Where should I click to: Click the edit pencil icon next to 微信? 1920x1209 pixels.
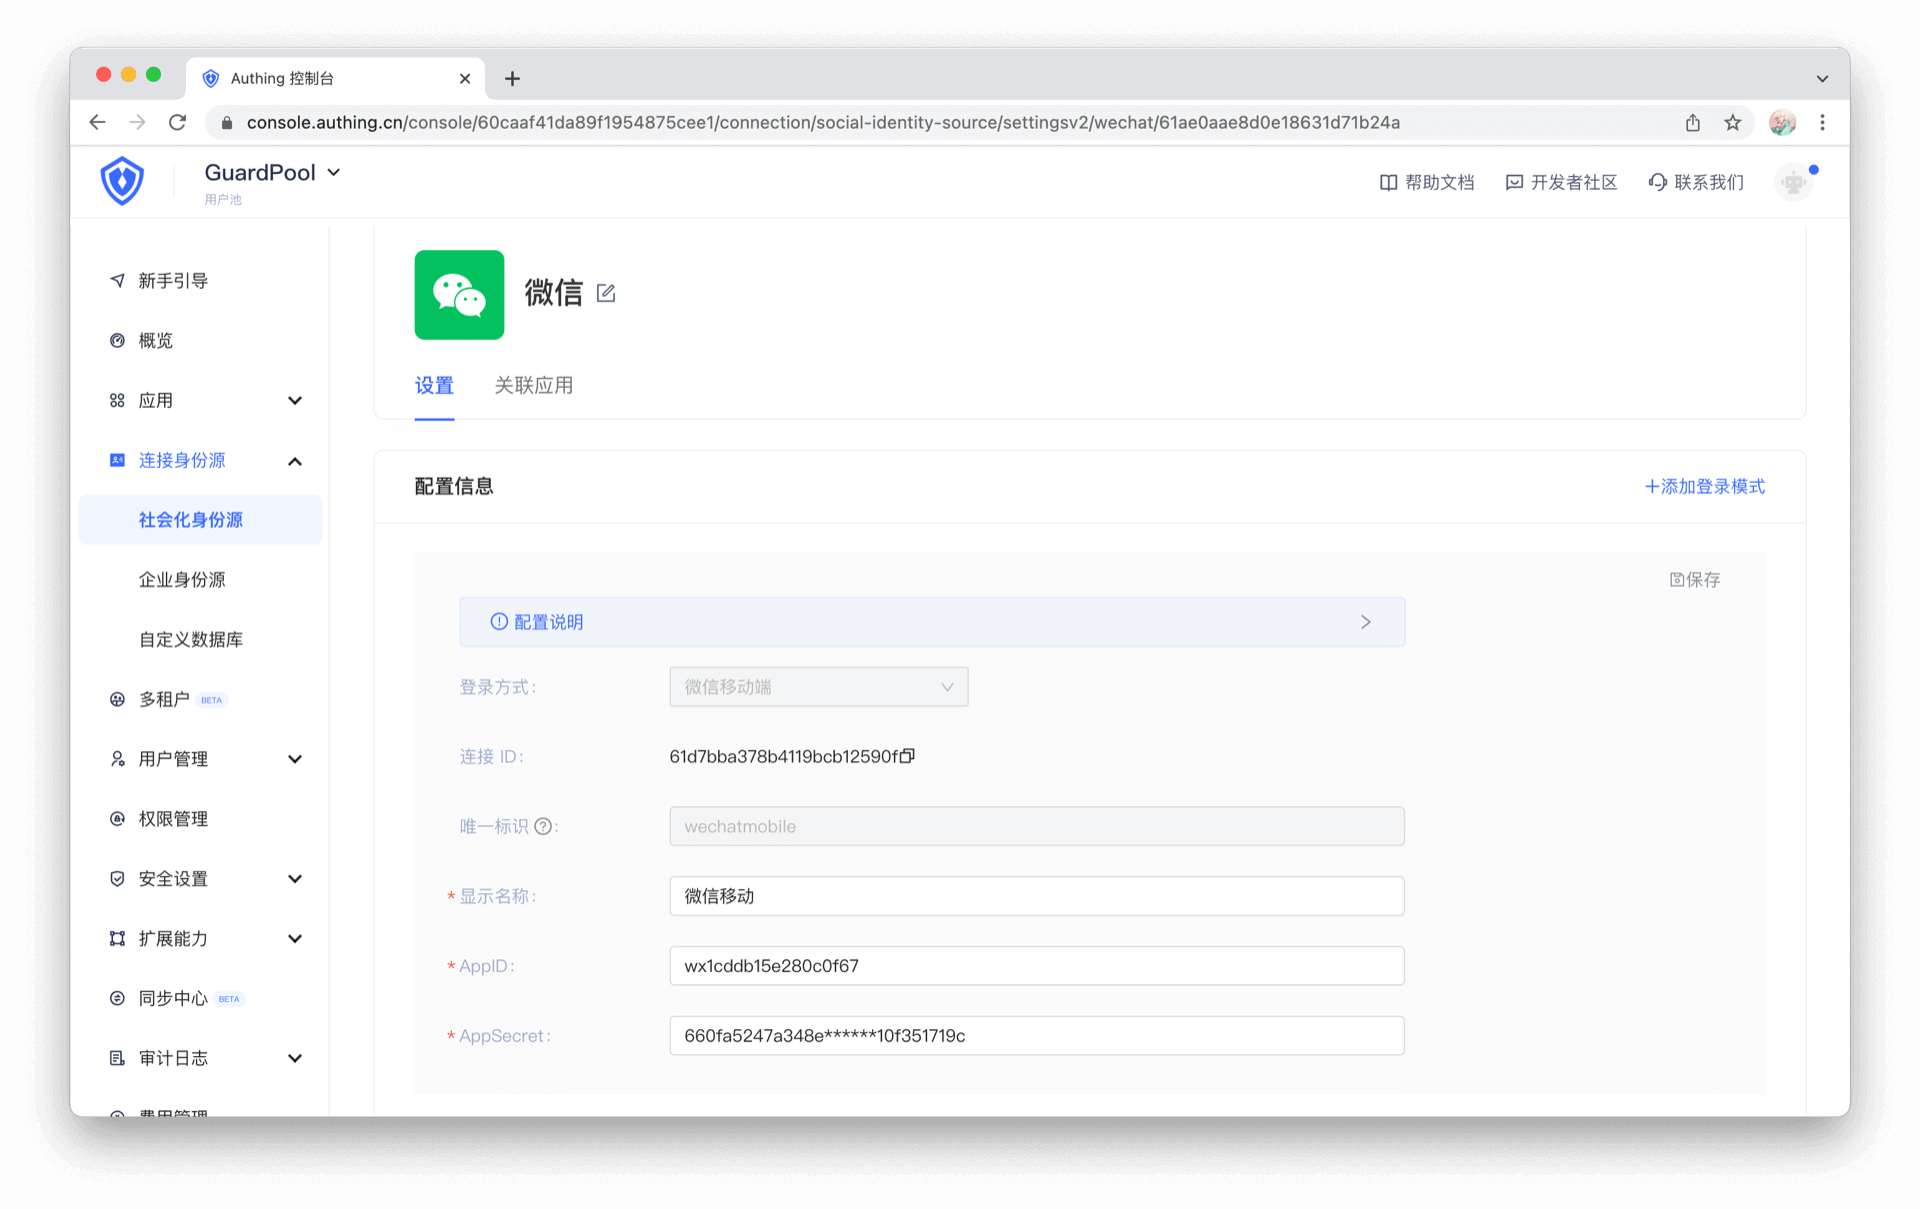(605, 293)
